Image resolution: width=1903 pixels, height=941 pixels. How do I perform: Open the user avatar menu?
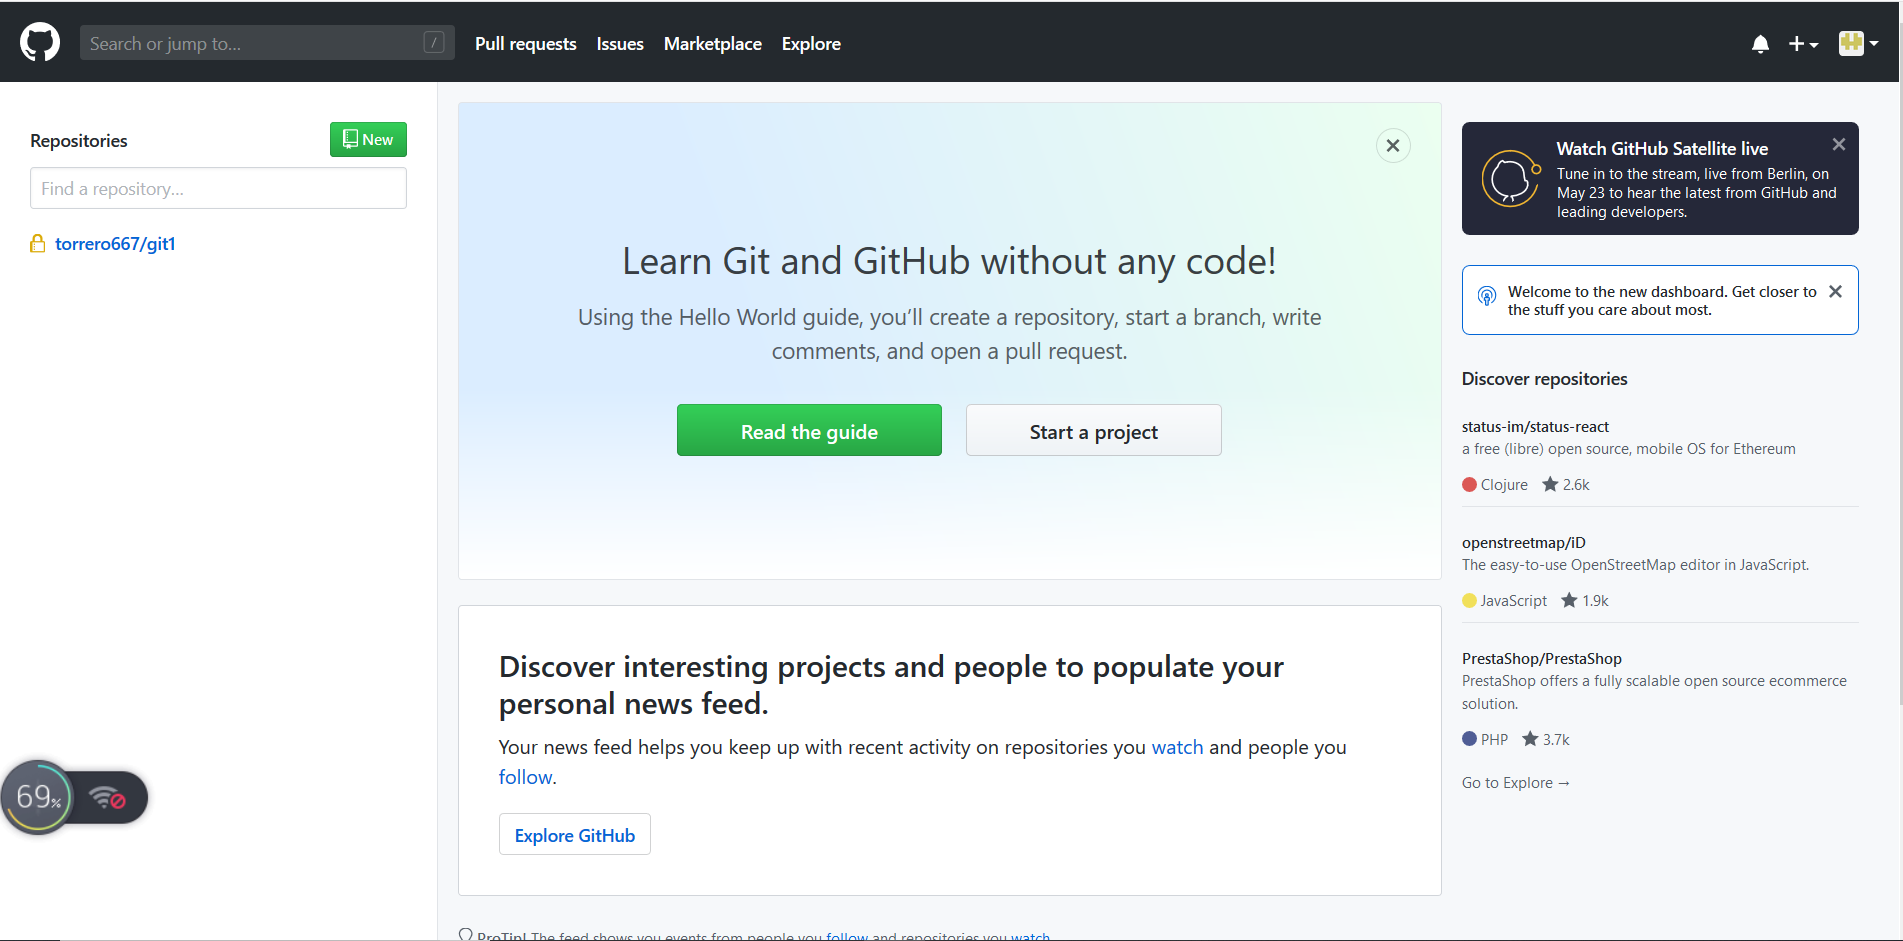point(1858,43)
